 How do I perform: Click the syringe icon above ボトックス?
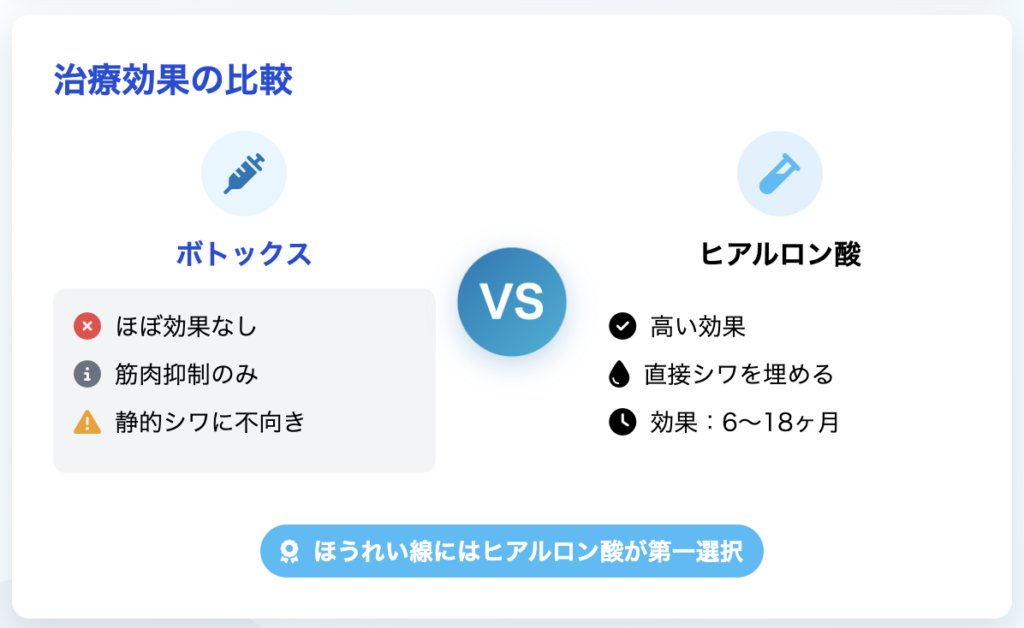[244, 174]
